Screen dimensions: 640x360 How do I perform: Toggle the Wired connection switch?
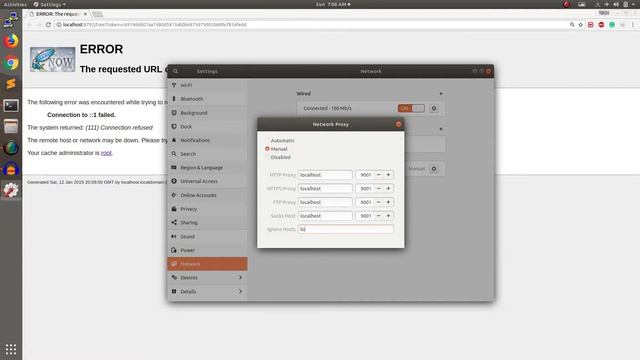click(x=411, y=108)
